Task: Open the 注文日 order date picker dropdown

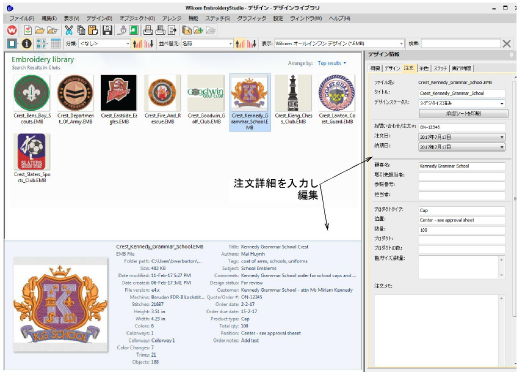Action: 462,137
